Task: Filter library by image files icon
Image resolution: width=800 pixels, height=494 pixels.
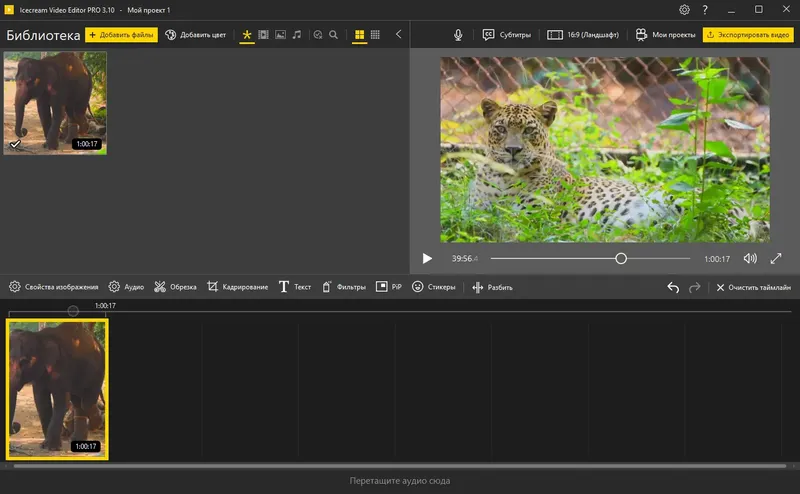Action: point(280,34)
